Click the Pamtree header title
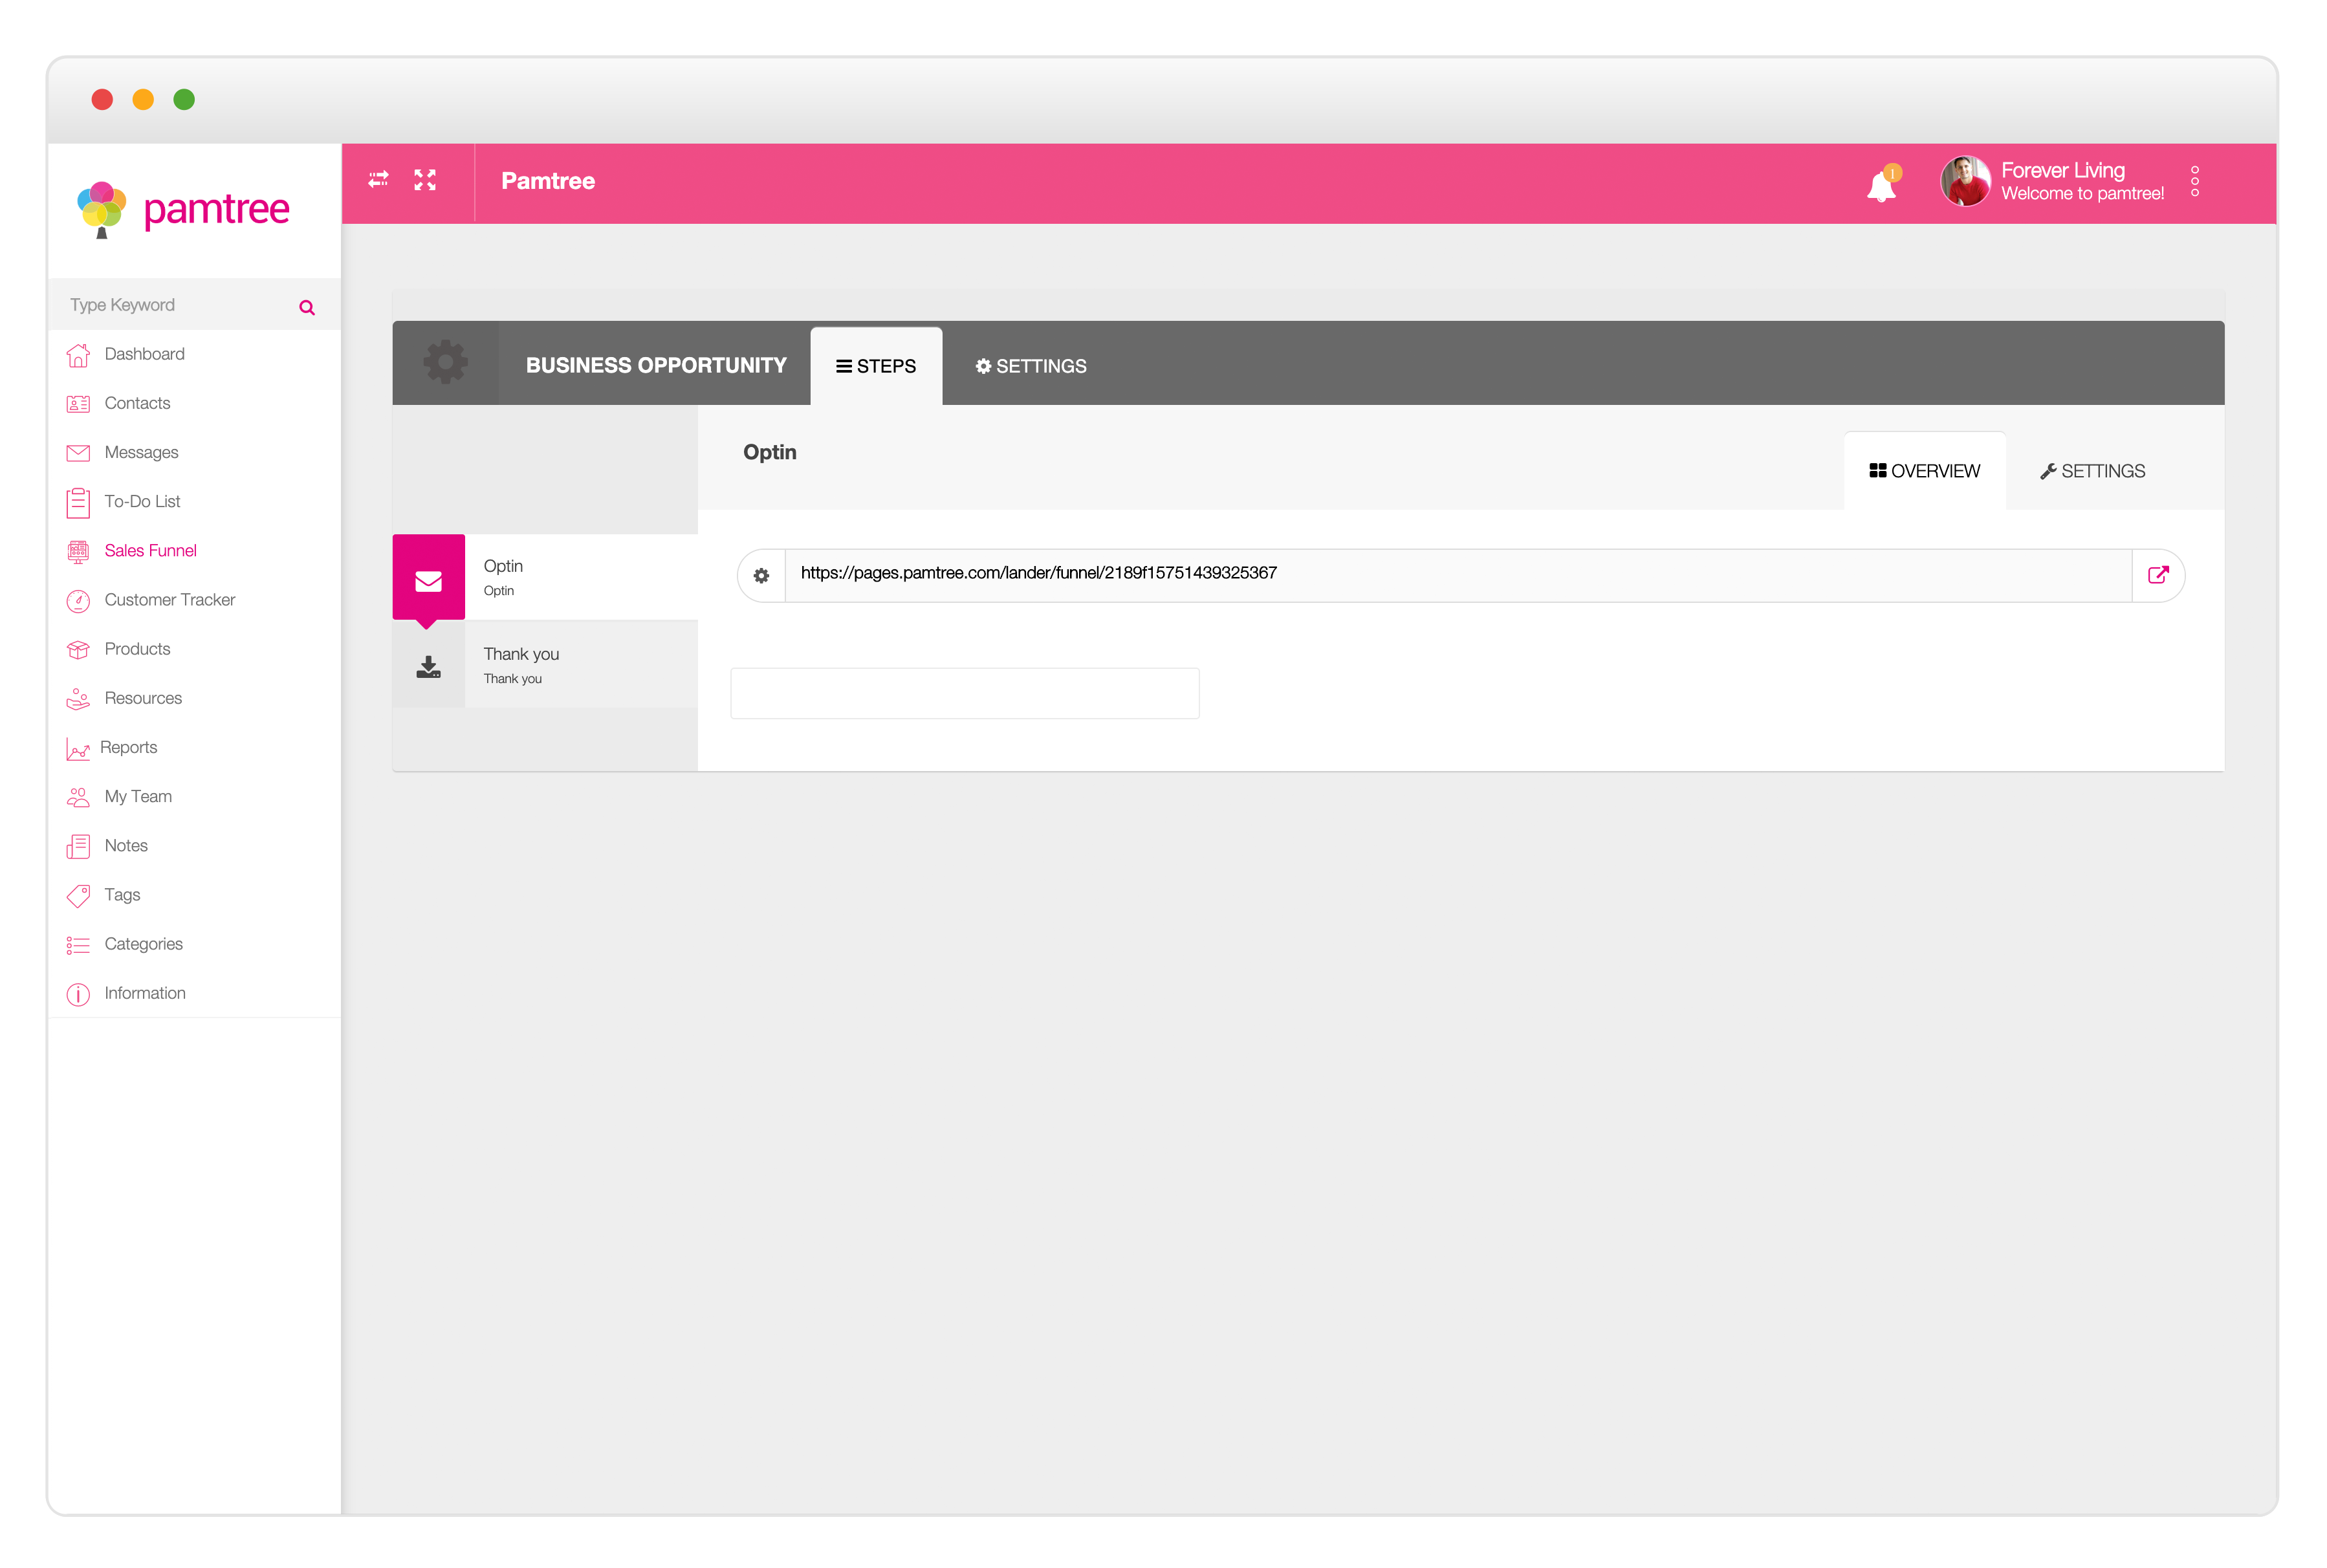2327x1568 pixels. point(548,181)
